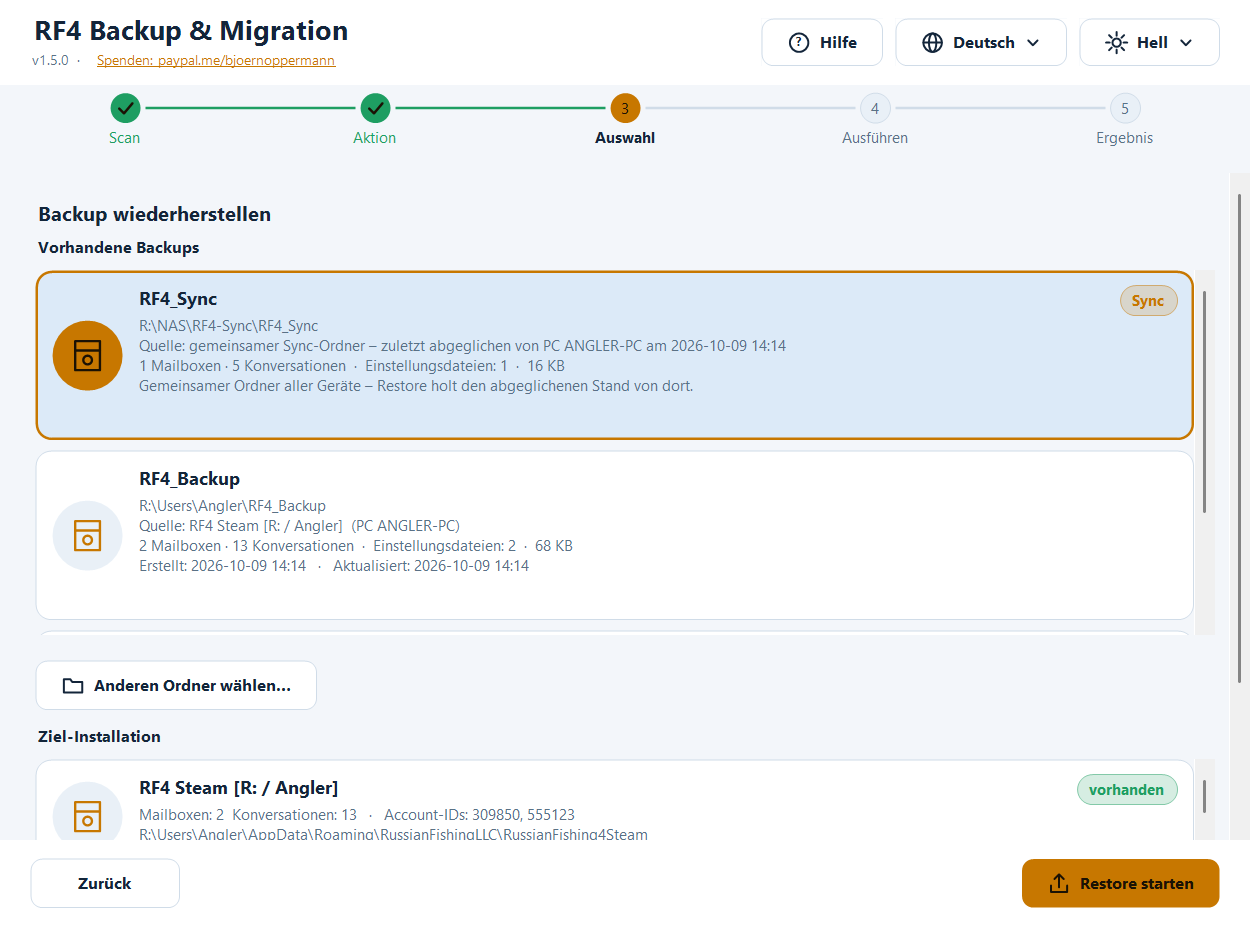Click the RF4_Sync archive box icon
The width and height of the screenshot is (1250, 925).
88,355
